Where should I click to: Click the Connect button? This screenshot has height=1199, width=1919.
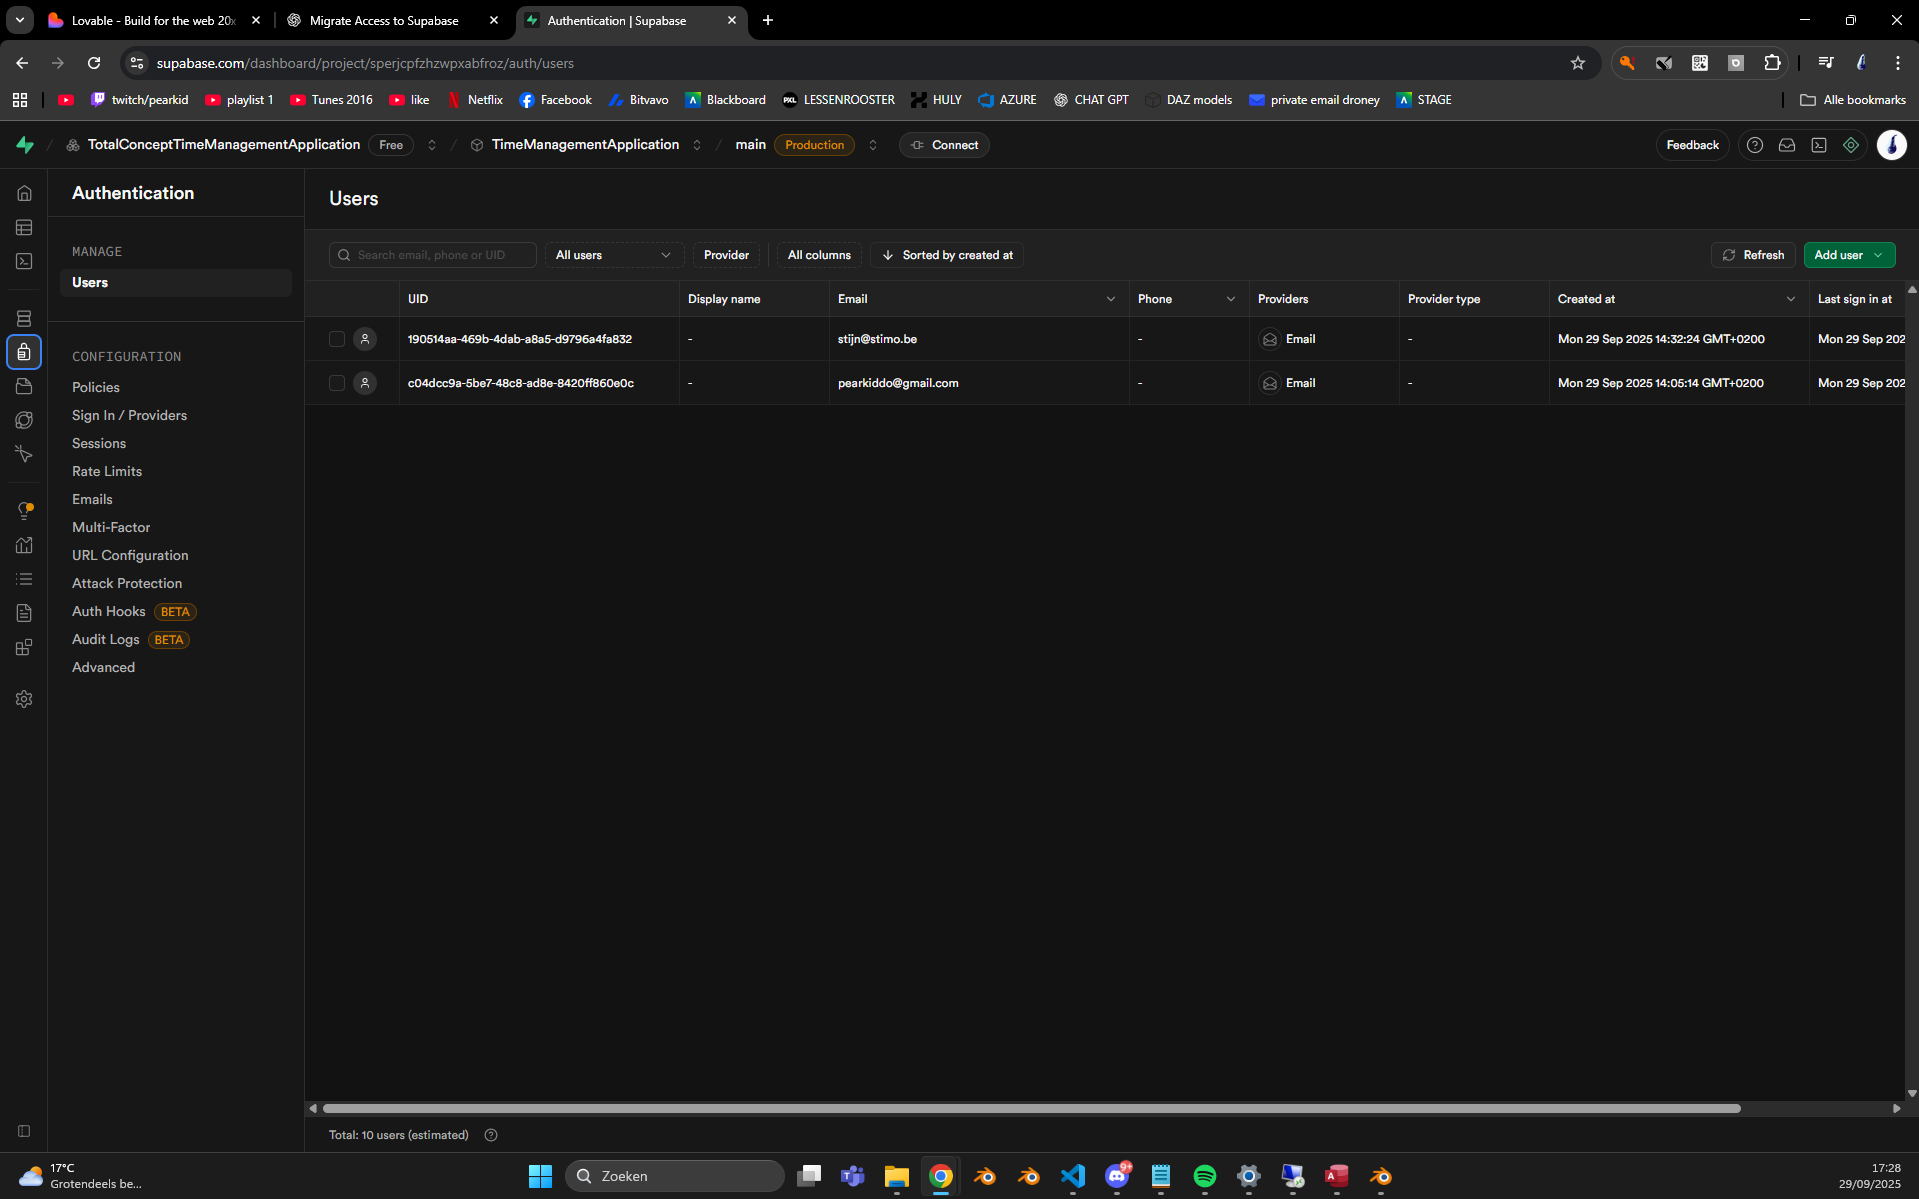coord(943,145)
